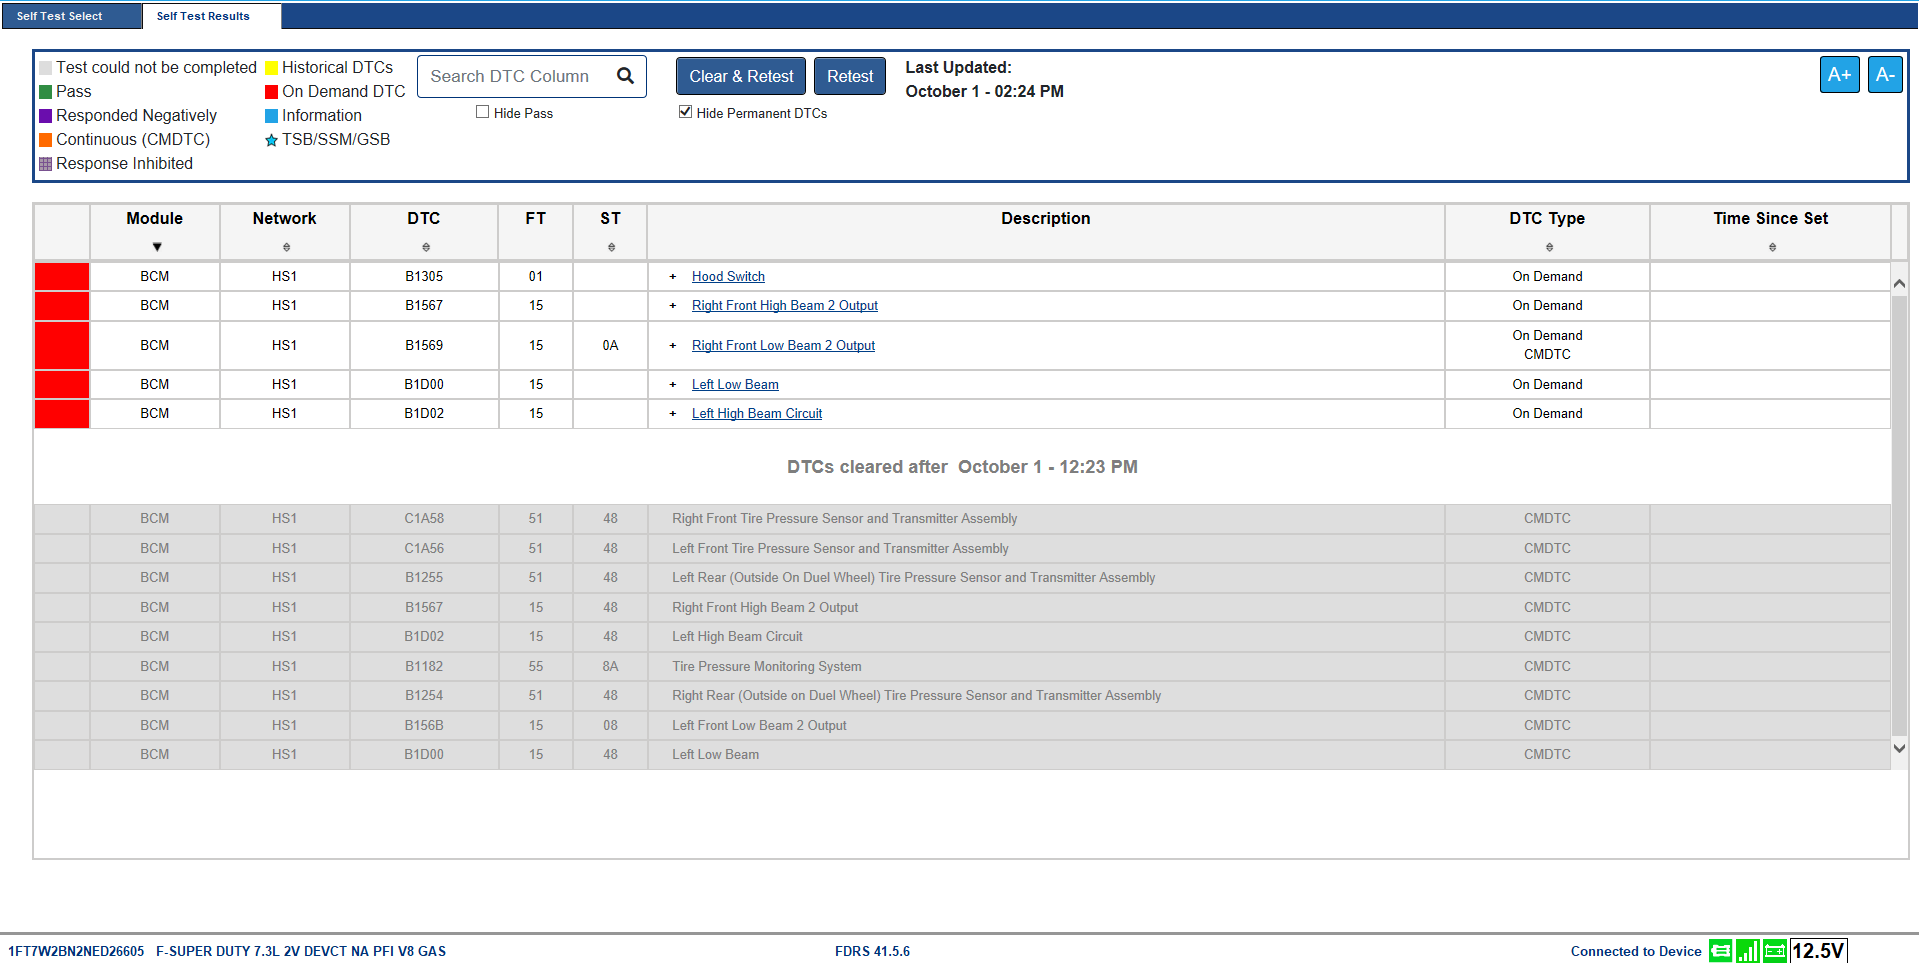Expand Right Front Low Beam 2 Output row
Screen dimensions: 1919x963
pyautogui.click(x=673, y=346)
